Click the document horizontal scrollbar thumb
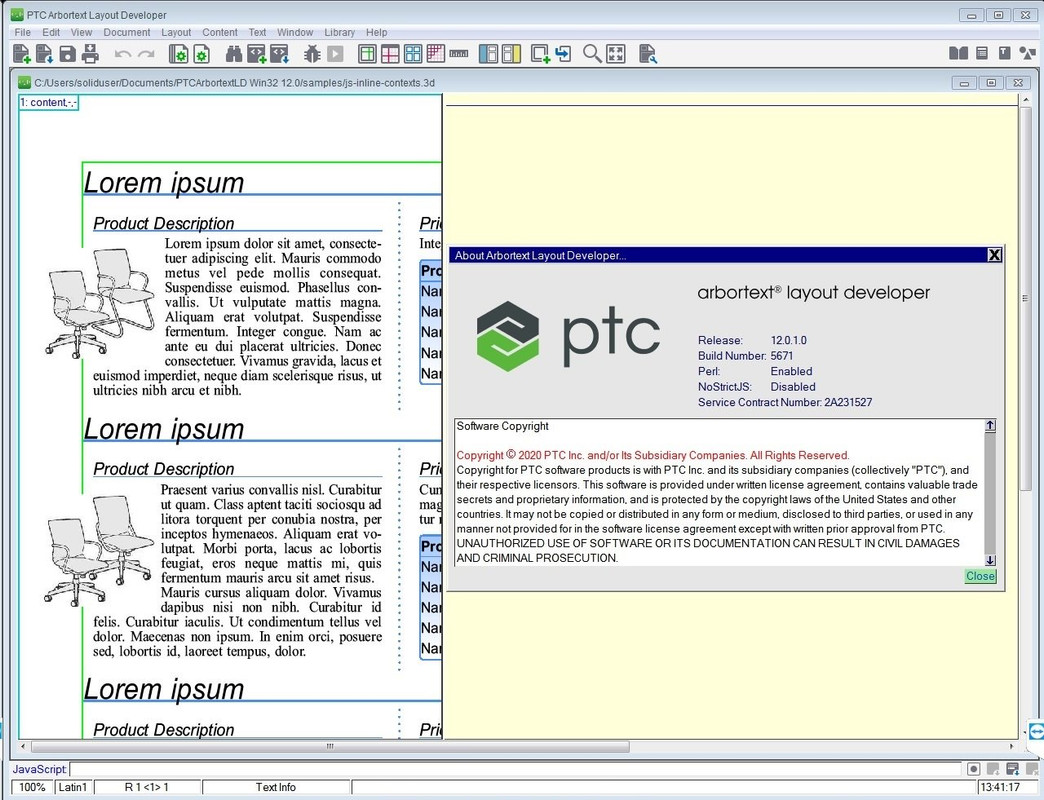This screenshot has height=800, width=1044. pyautogui.click(x=330, y=747)
